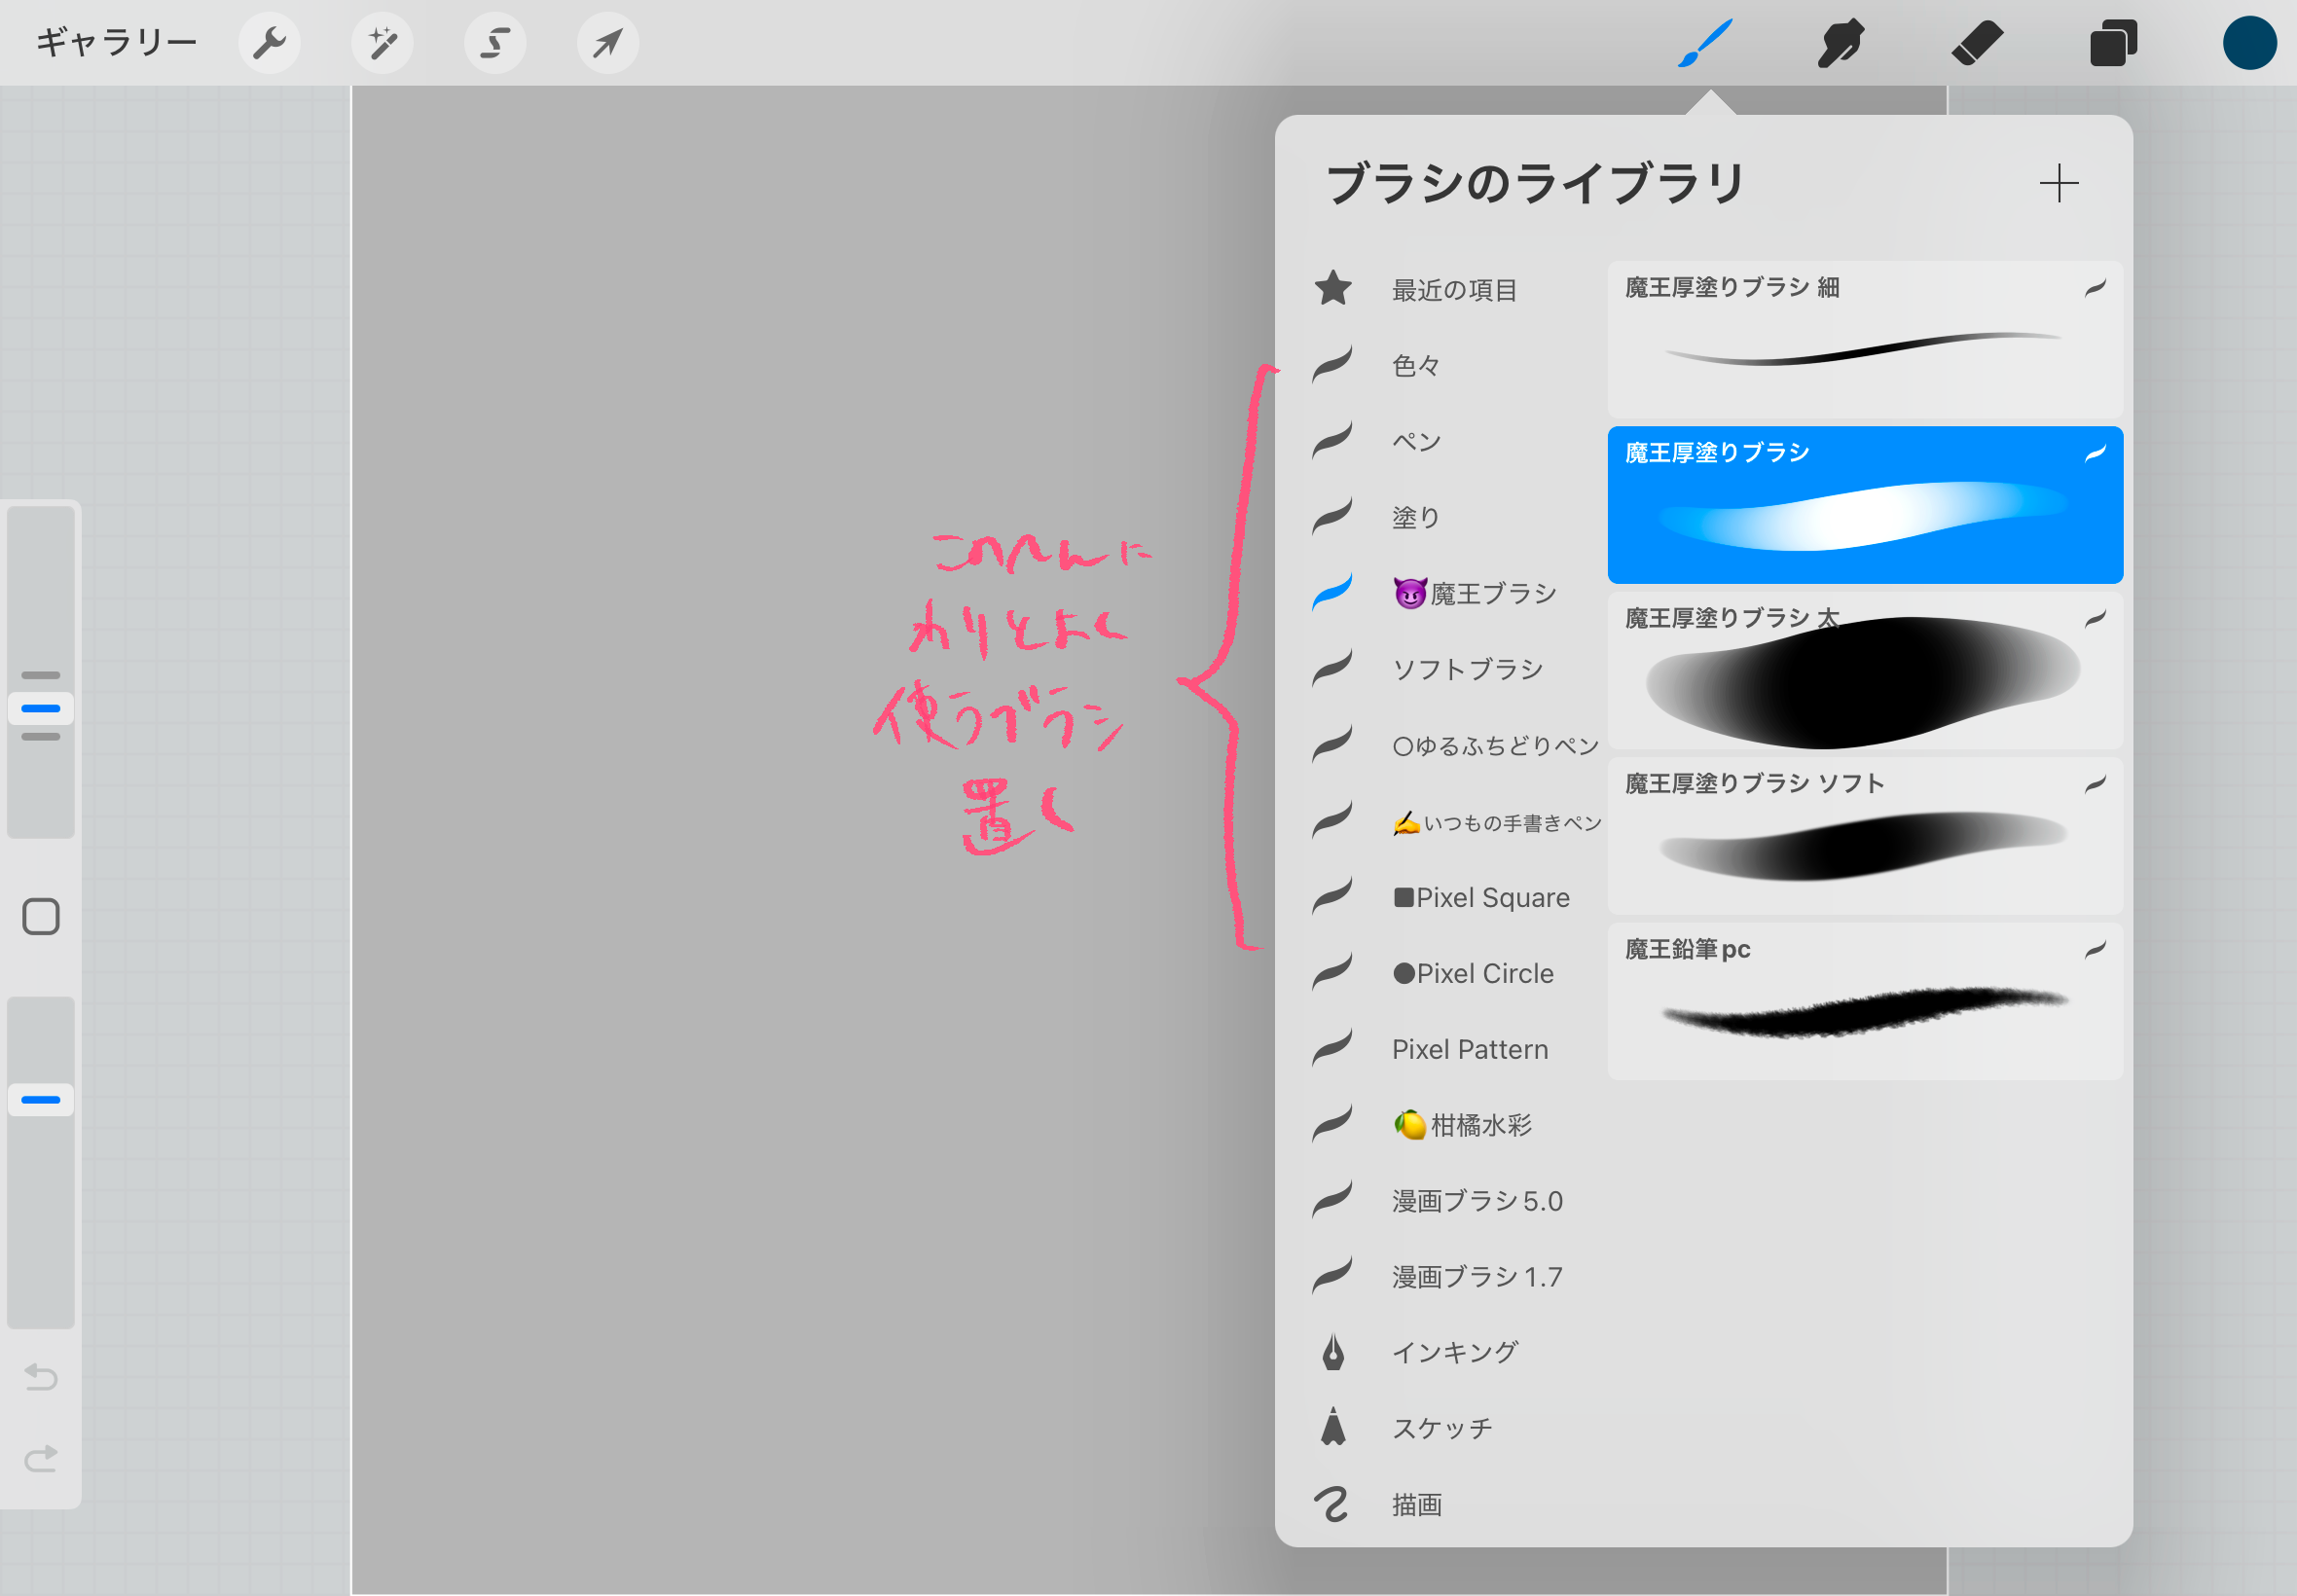Click the squiggle icon beside 描画

click(1331, 1505)
